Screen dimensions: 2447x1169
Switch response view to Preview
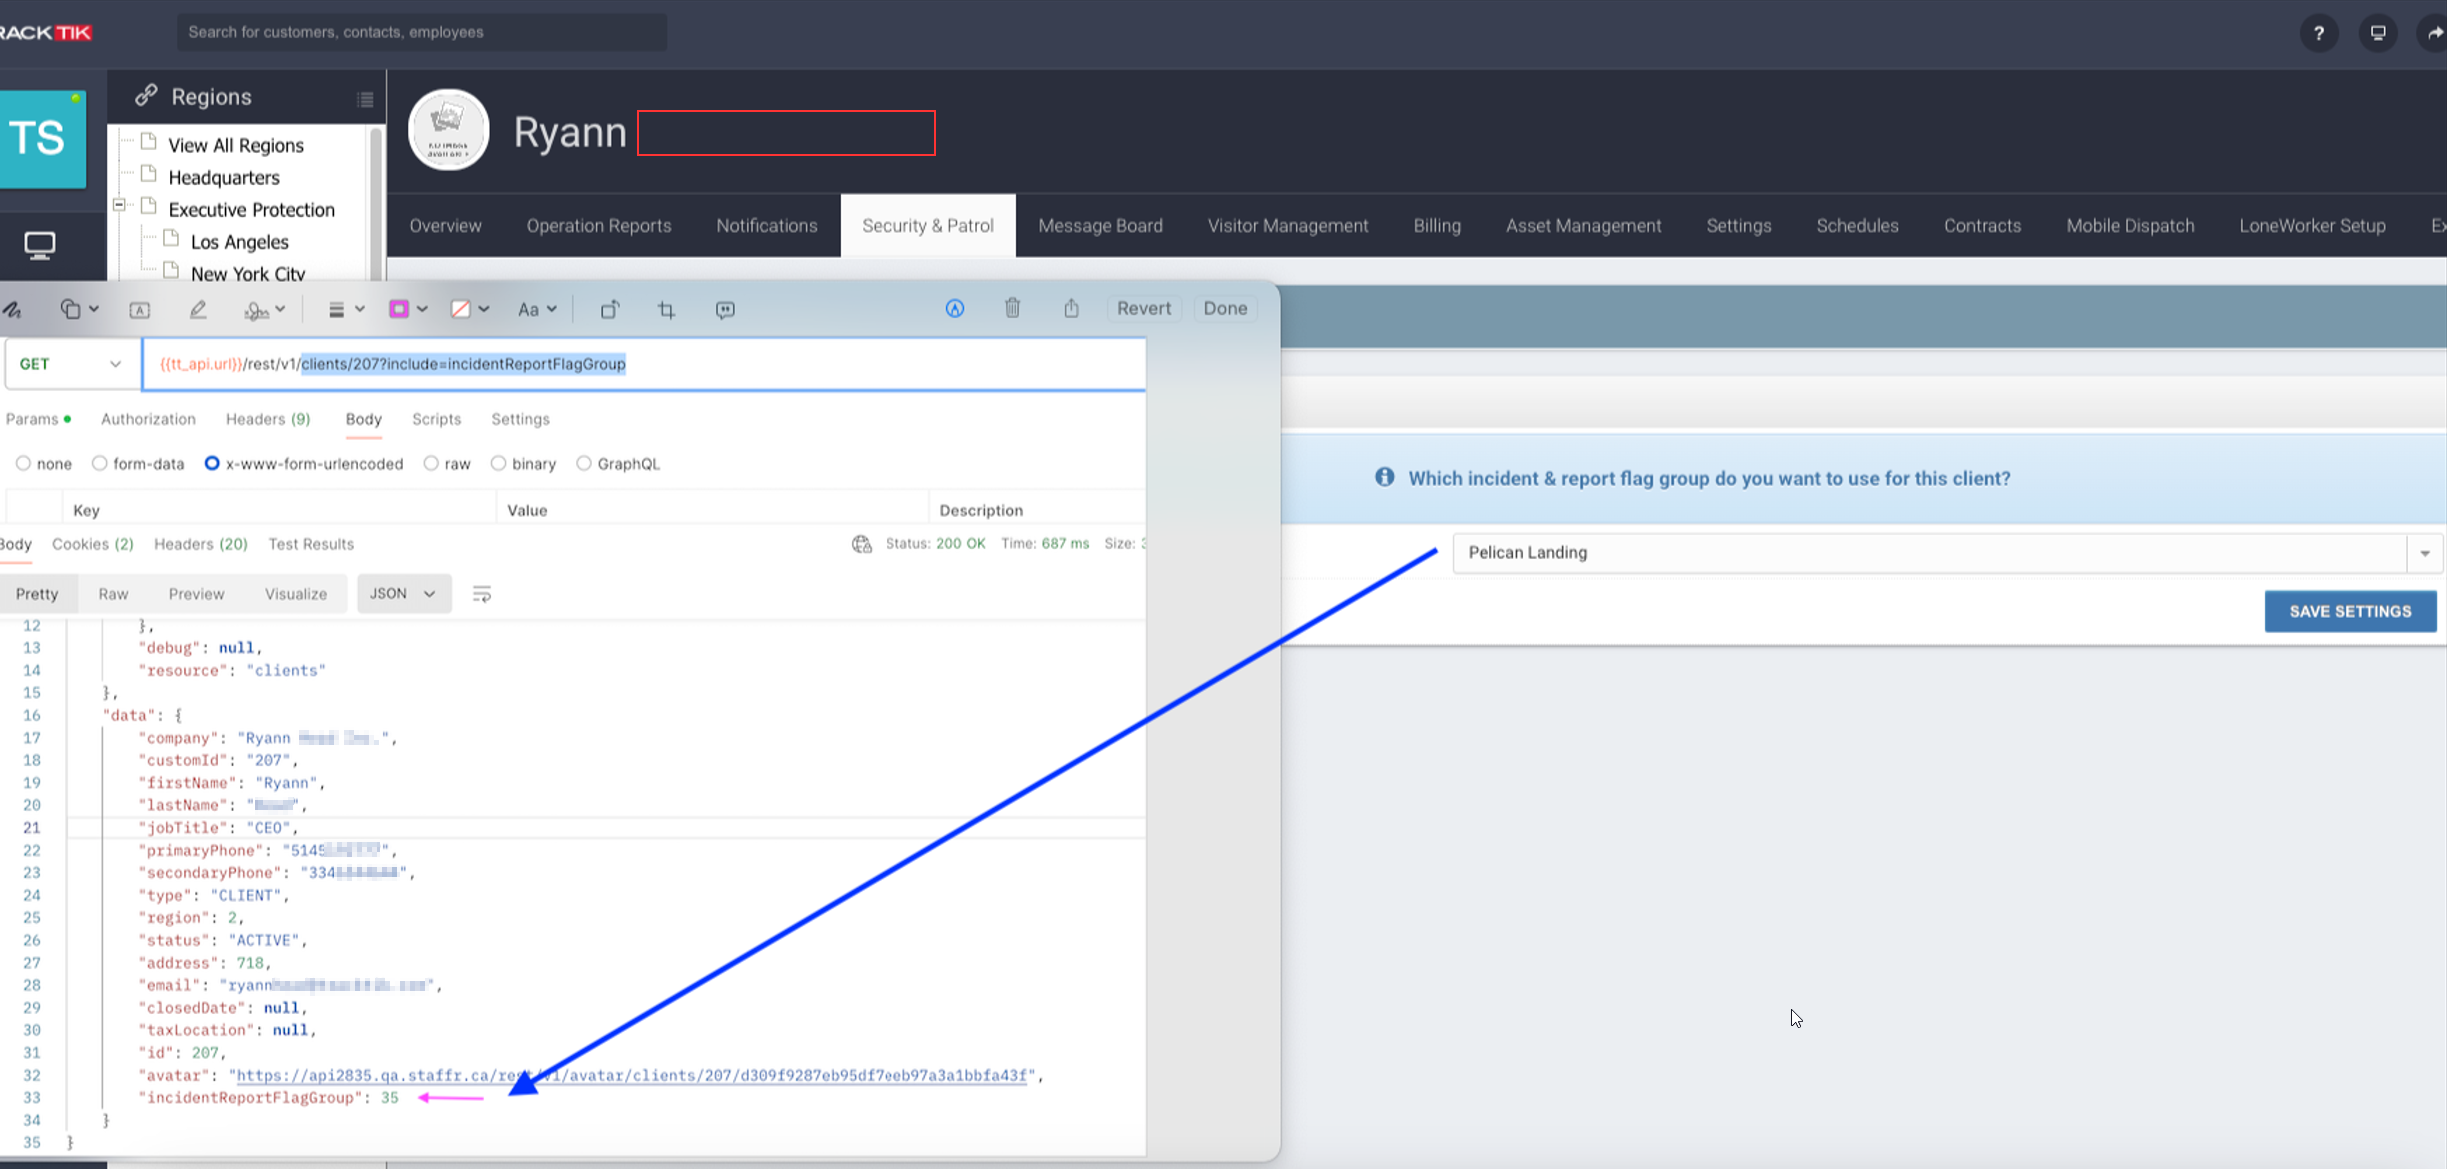tap(196, 594)
